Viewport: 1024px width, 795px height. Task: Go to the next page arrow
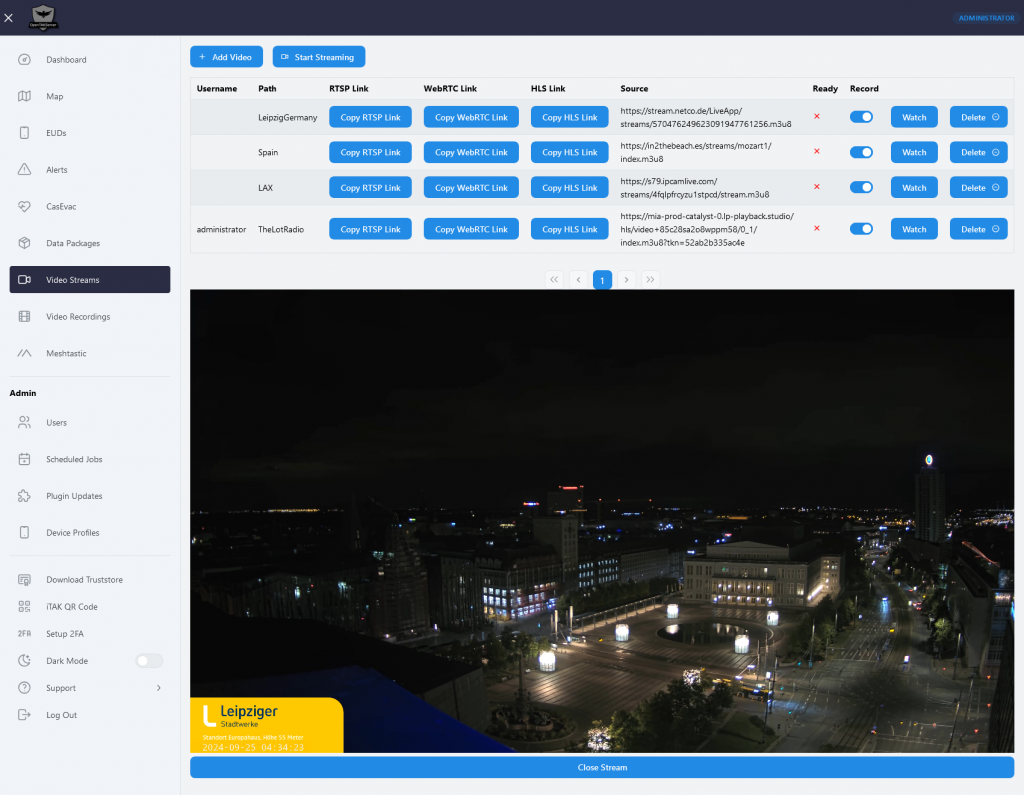(626, 280)
